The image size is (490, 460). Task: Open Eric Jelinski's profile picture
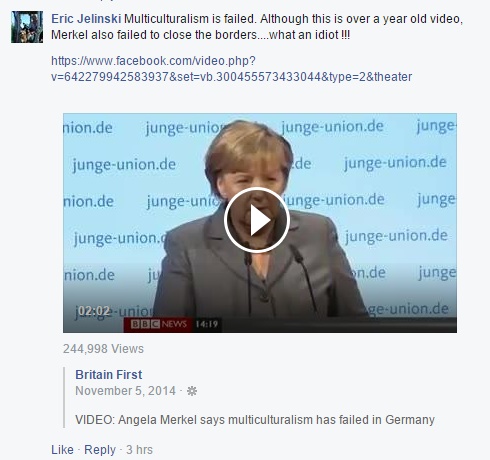(x=27, y=27)
